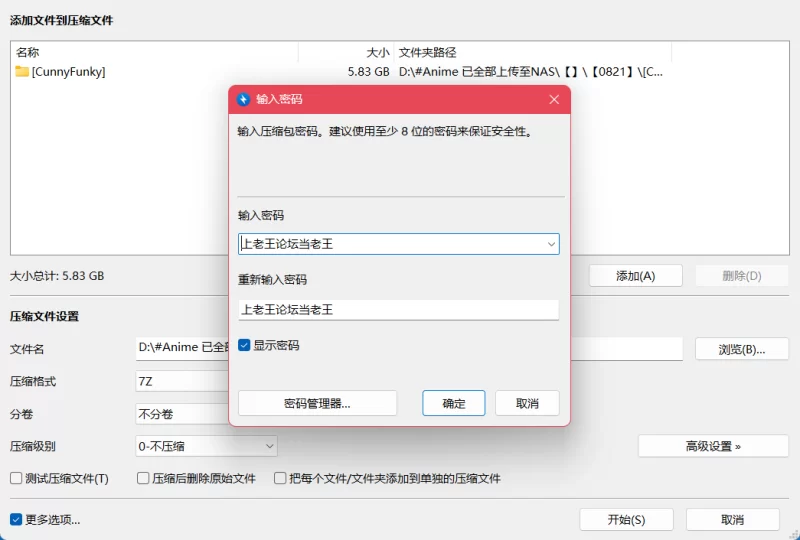
Task: Open the 压缩级别 dropdown showing 0-不压缩
Action: point(207,446)
